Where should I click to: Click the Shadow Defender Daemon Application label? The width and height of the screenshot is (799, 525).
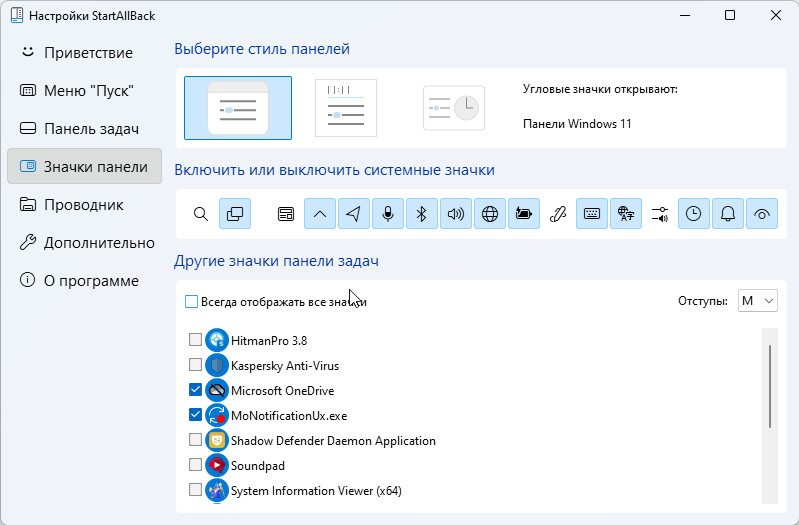click(333, 440)
